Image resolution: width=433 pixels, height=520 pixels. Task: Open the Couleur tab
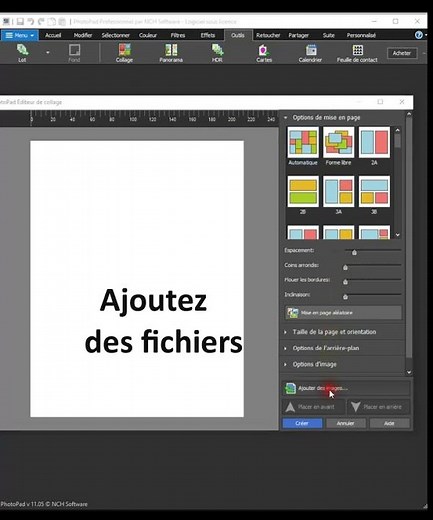[x=148, y=35]
